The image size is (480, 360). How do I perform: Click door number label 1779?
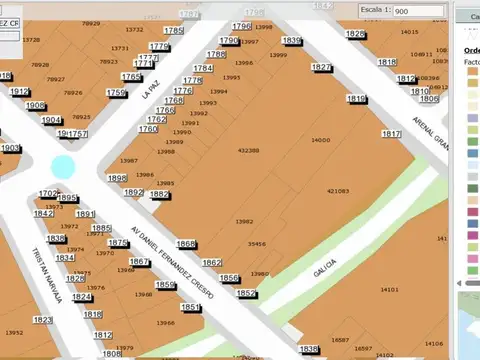pos(159,46)
